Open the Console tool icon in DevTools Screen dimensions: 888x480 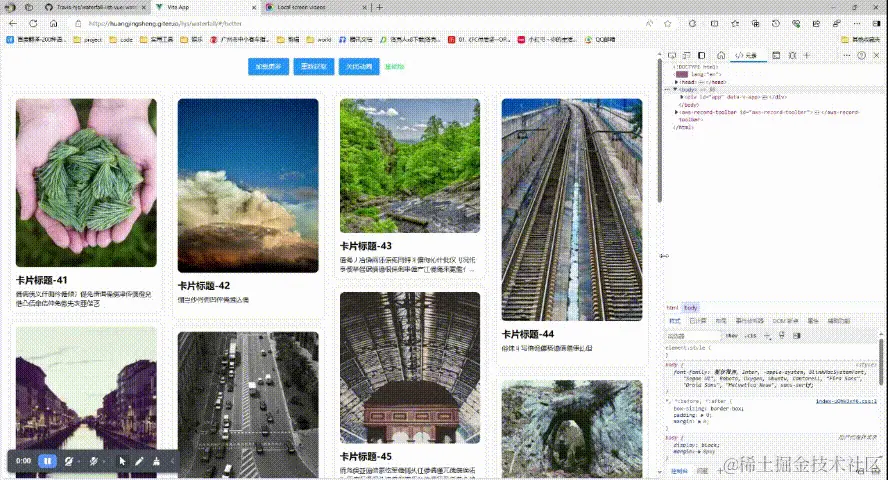pyautogui.click(x=776, y=55)
